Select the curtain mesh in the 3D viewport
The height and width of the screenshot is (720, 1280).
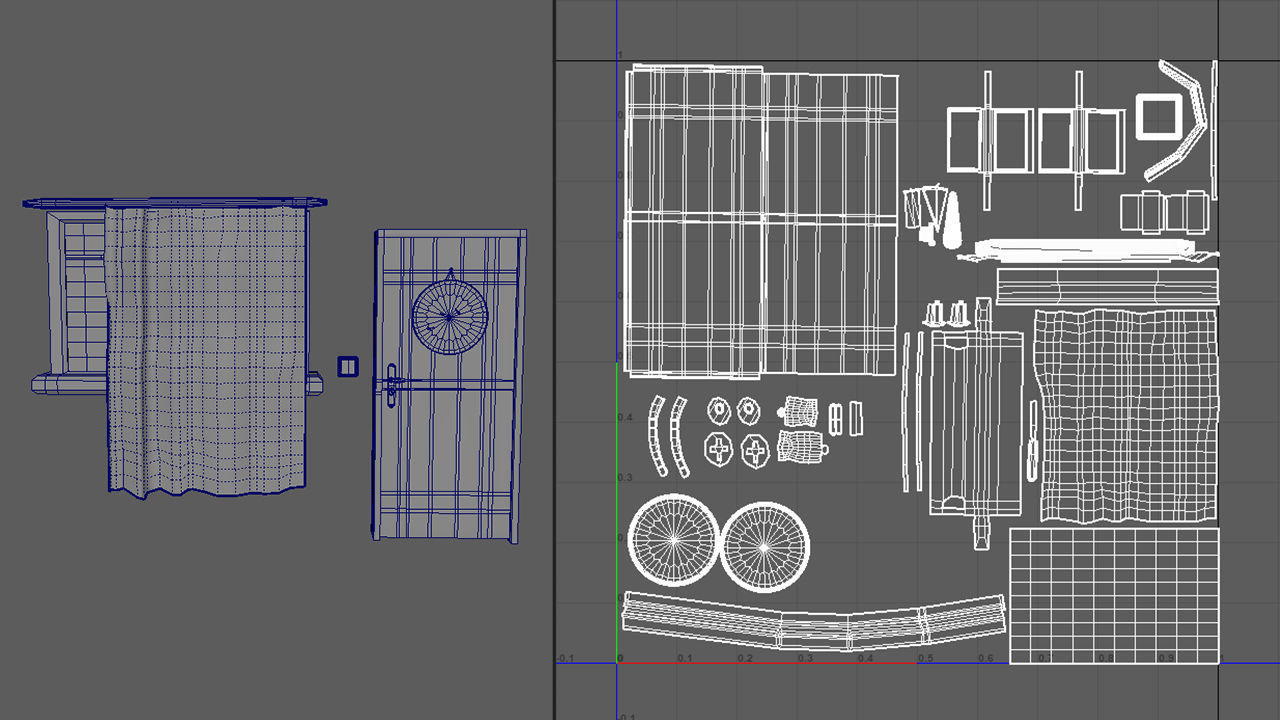[206, 350]
